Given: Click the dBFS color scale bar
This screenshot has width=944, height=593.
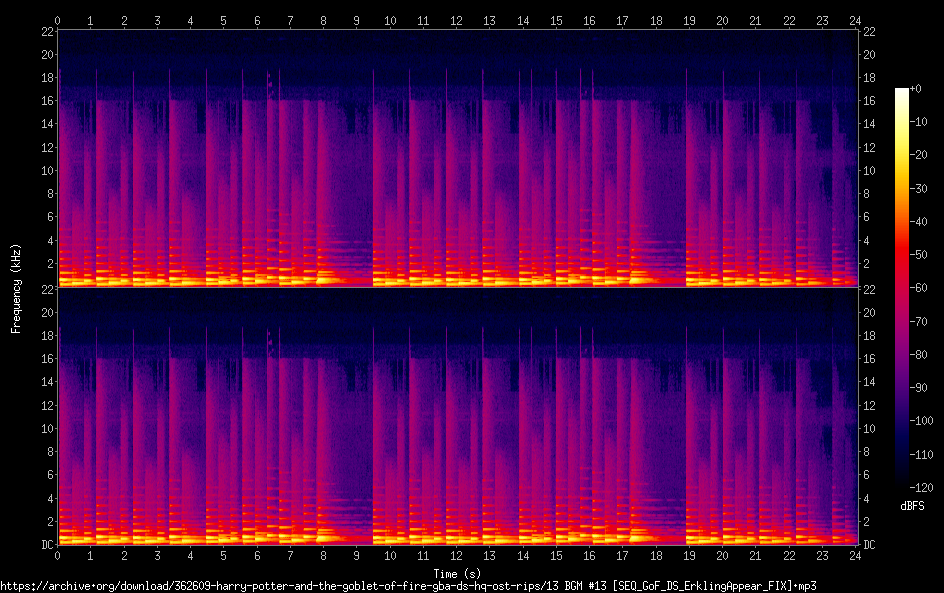Looking at the screenshot, I should 901,288.
